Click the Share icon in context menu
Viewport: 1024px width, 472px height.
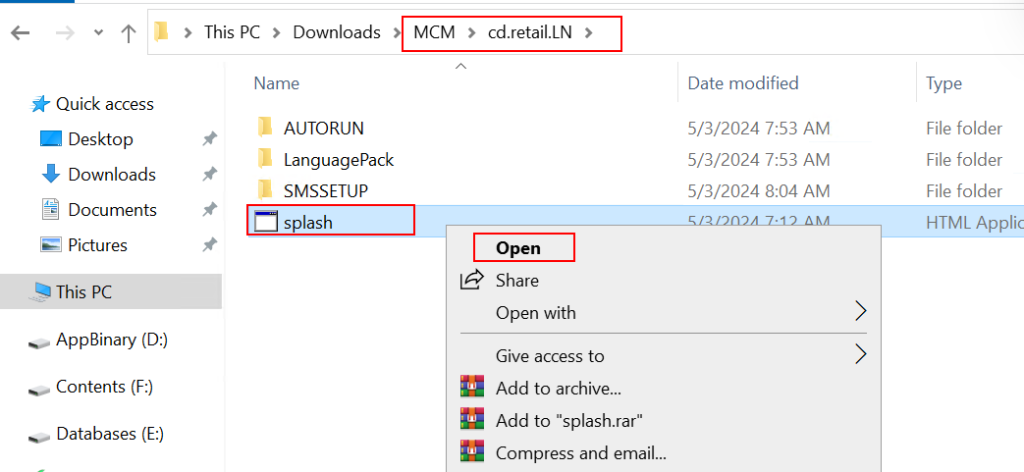pos(472,281)
